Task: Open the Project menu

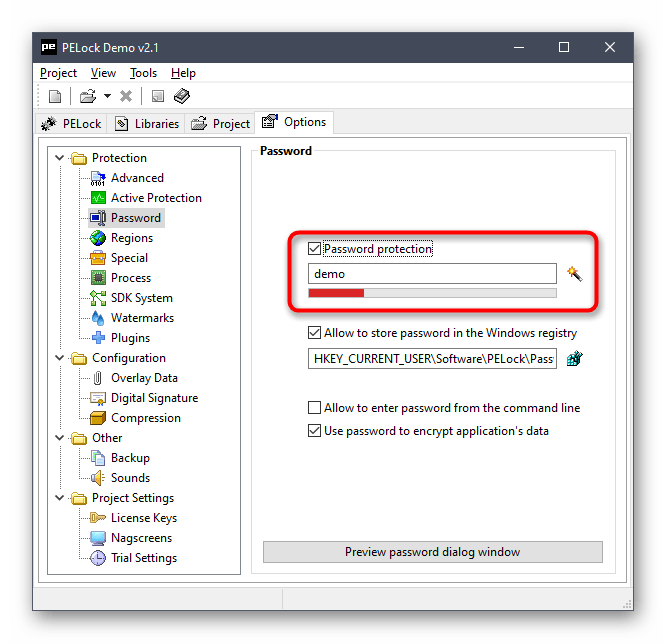Action: click(58, 73)
